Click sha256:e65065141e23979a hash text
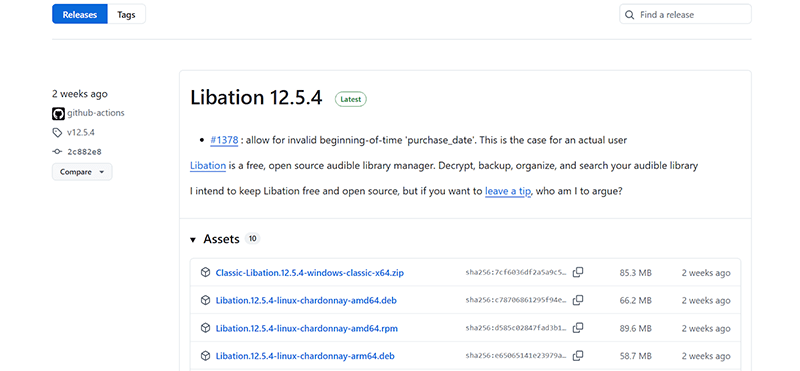The width and height of the screenshot is (800, 371). (516, 356)
